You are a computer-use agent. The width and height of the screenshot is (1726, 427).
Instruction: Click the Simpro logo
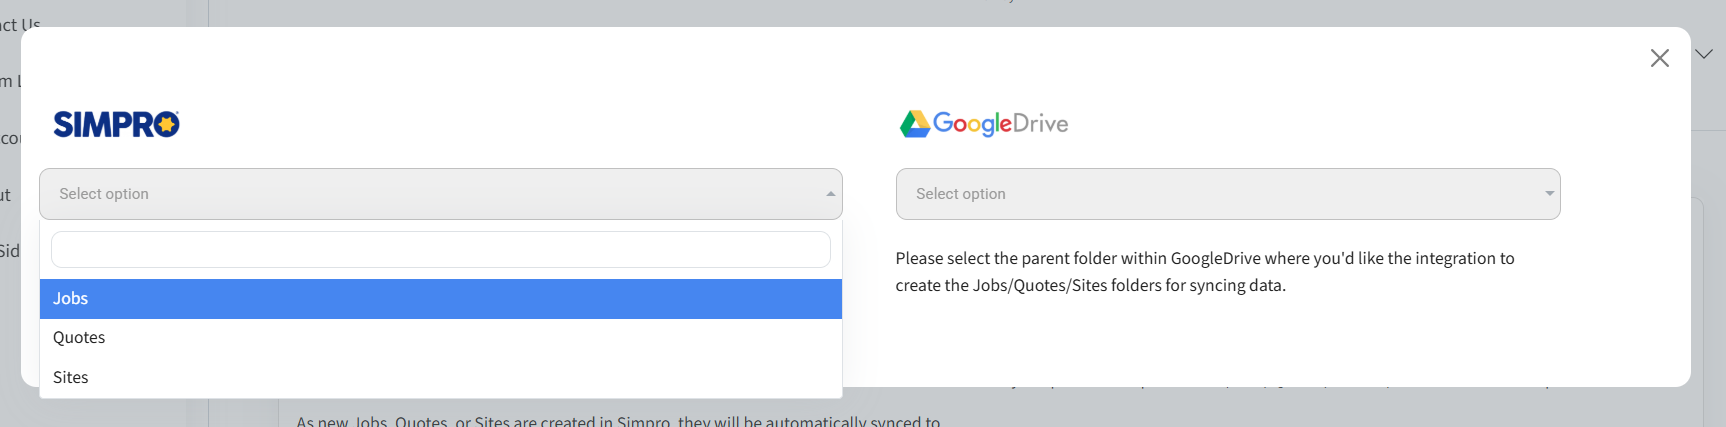[116, 124]
